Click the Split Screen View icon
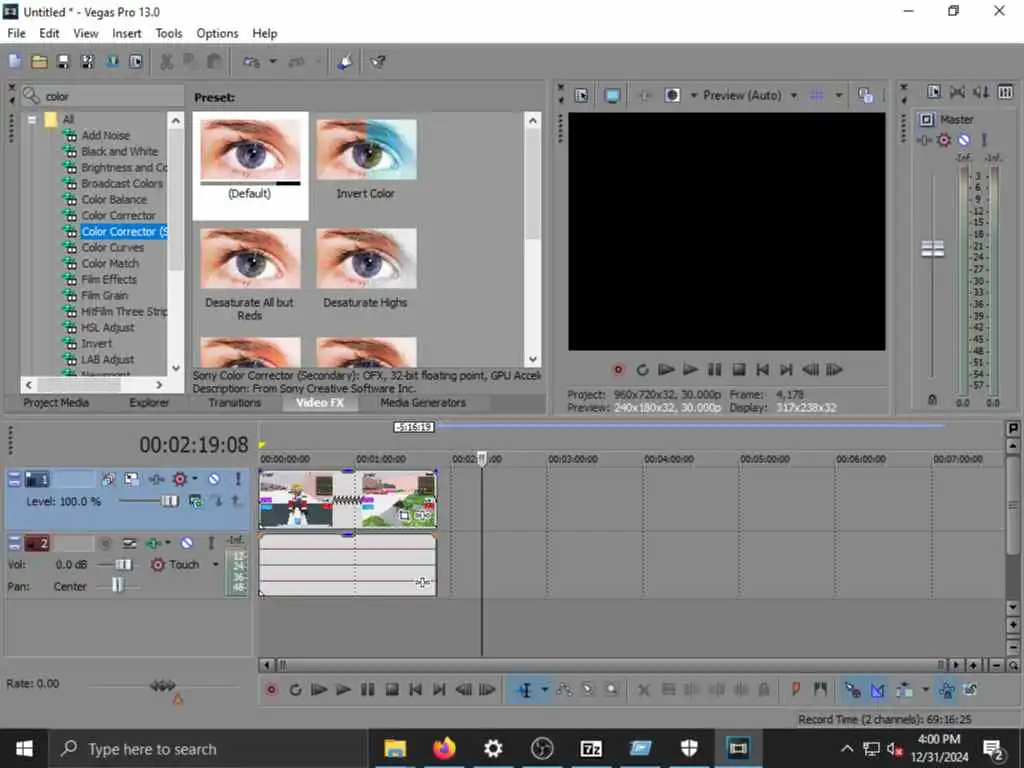1024x768 pixels. point(672,95)
